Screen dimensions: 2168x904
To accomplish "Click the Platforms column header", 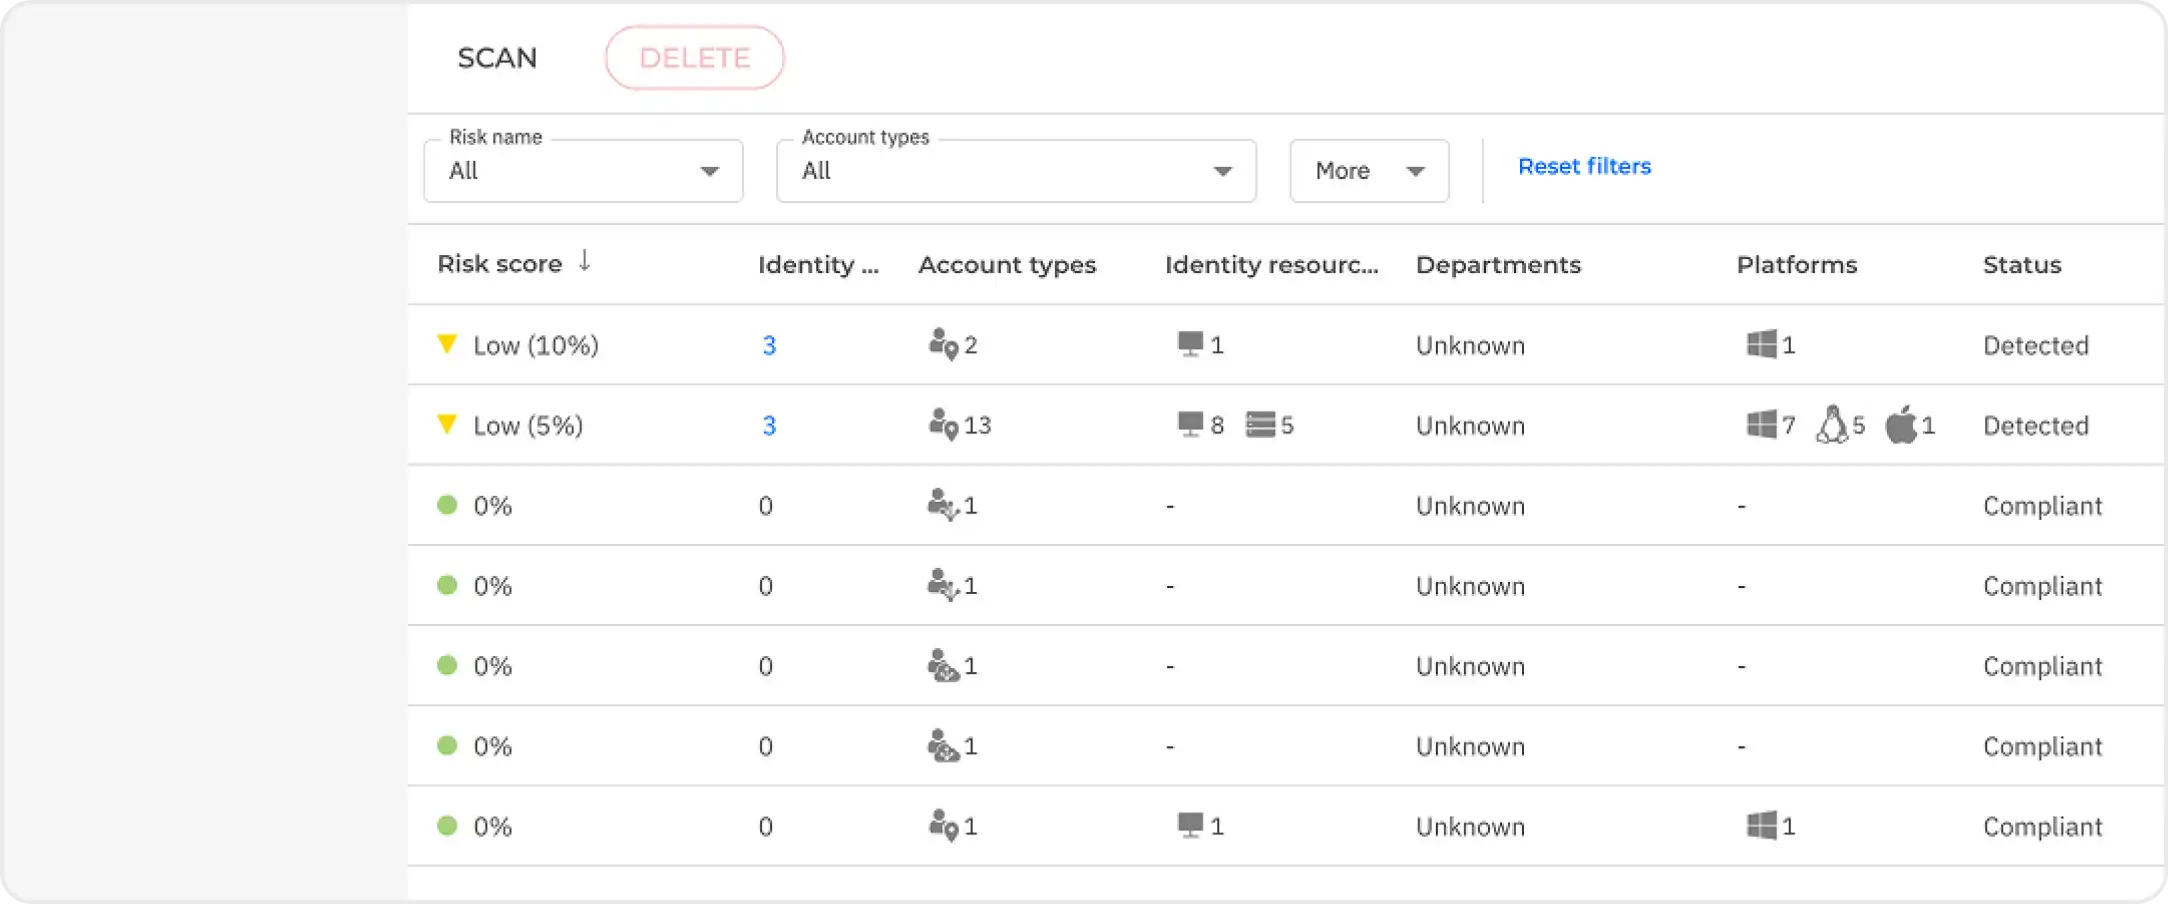I will pyautogui.click(x=1796, y=265).
